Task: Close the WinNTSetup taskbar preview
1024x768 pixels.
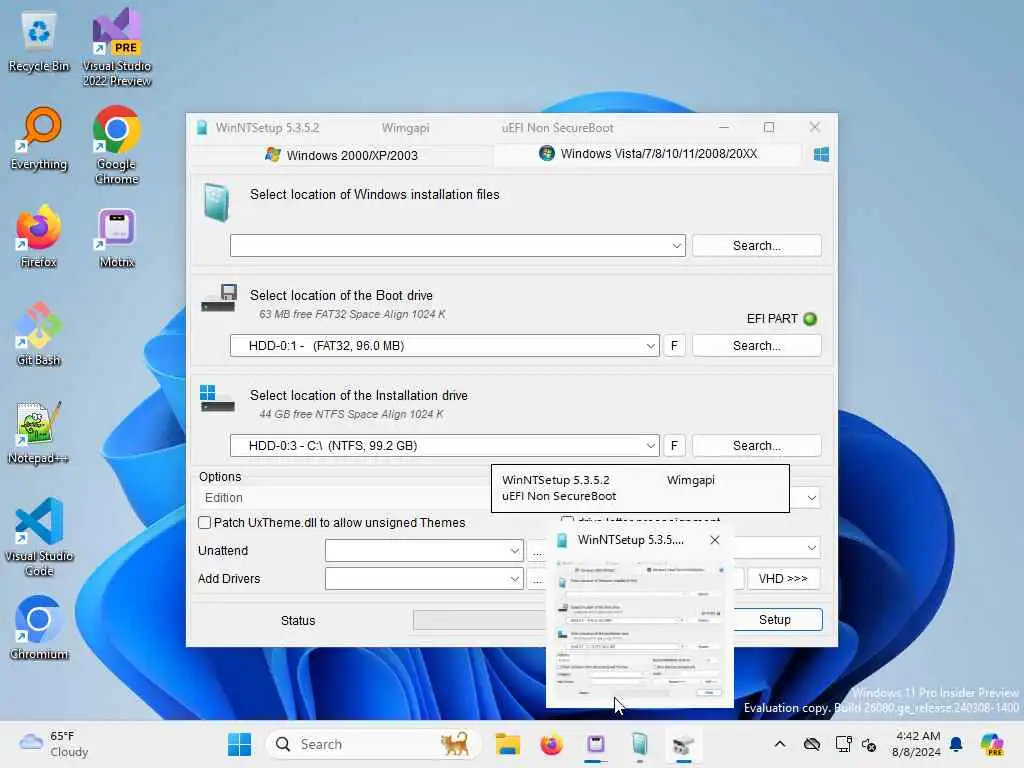Action: [x=715, y=540]
